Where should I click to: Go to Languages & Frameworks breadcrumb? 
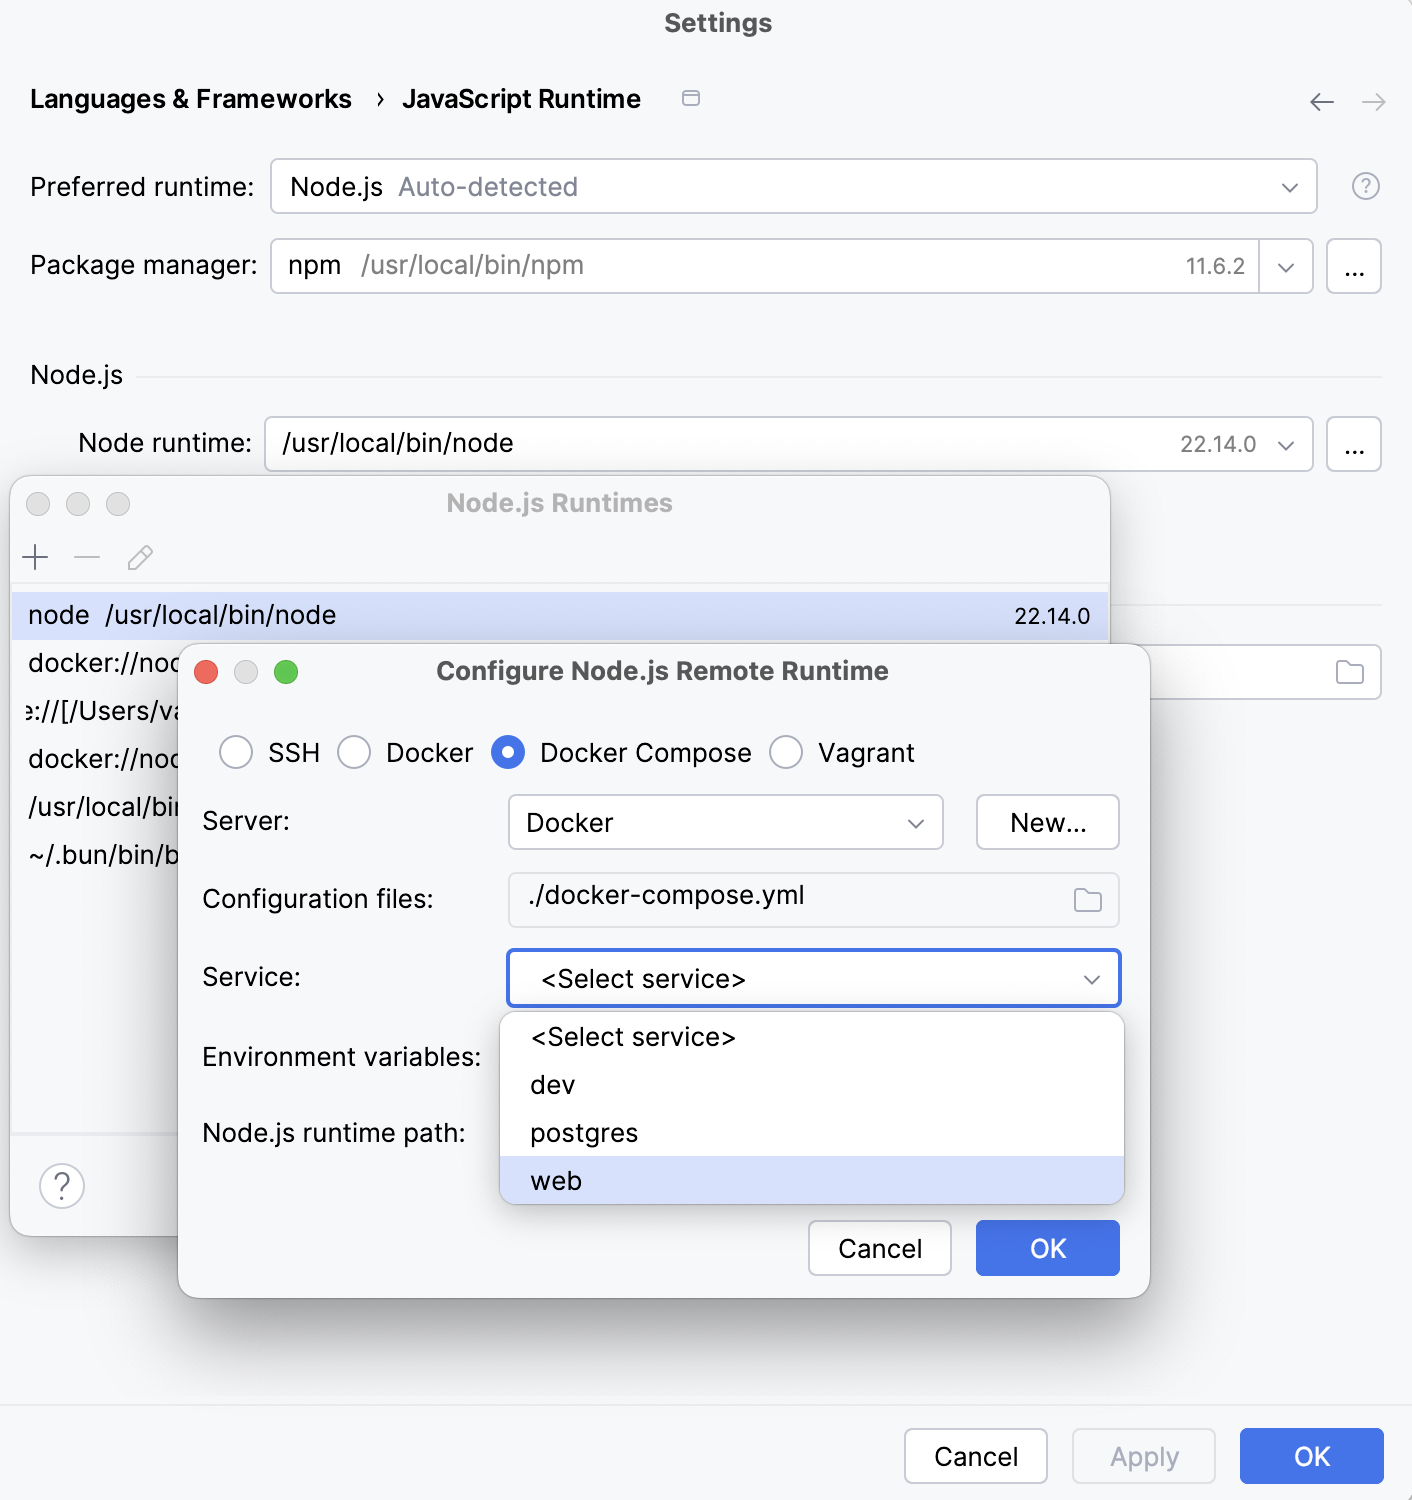[x=191, y=99]
